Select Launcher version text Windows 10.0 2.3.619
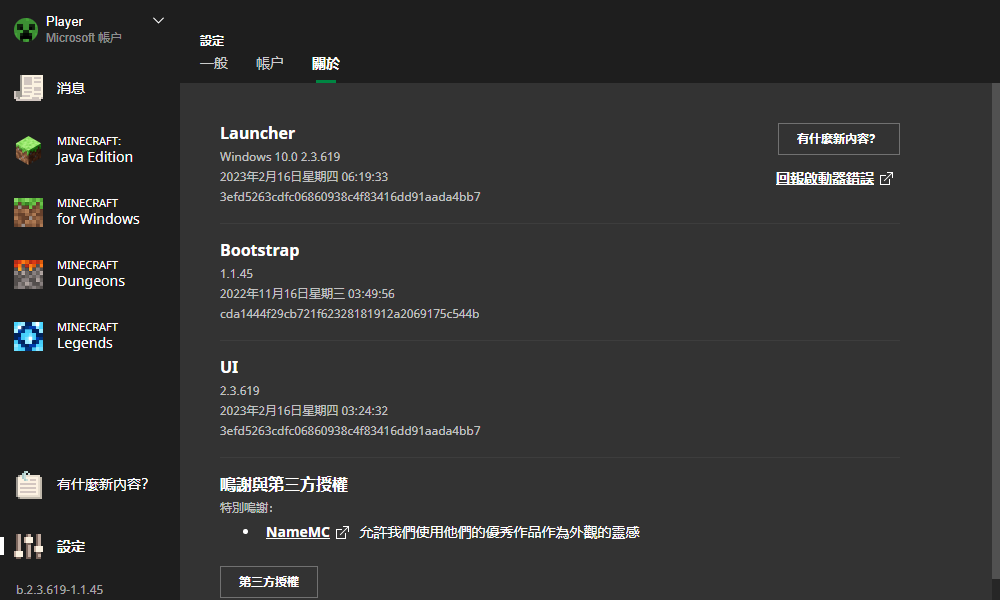Screen dimensions: 1000x600 pos(280,157)
